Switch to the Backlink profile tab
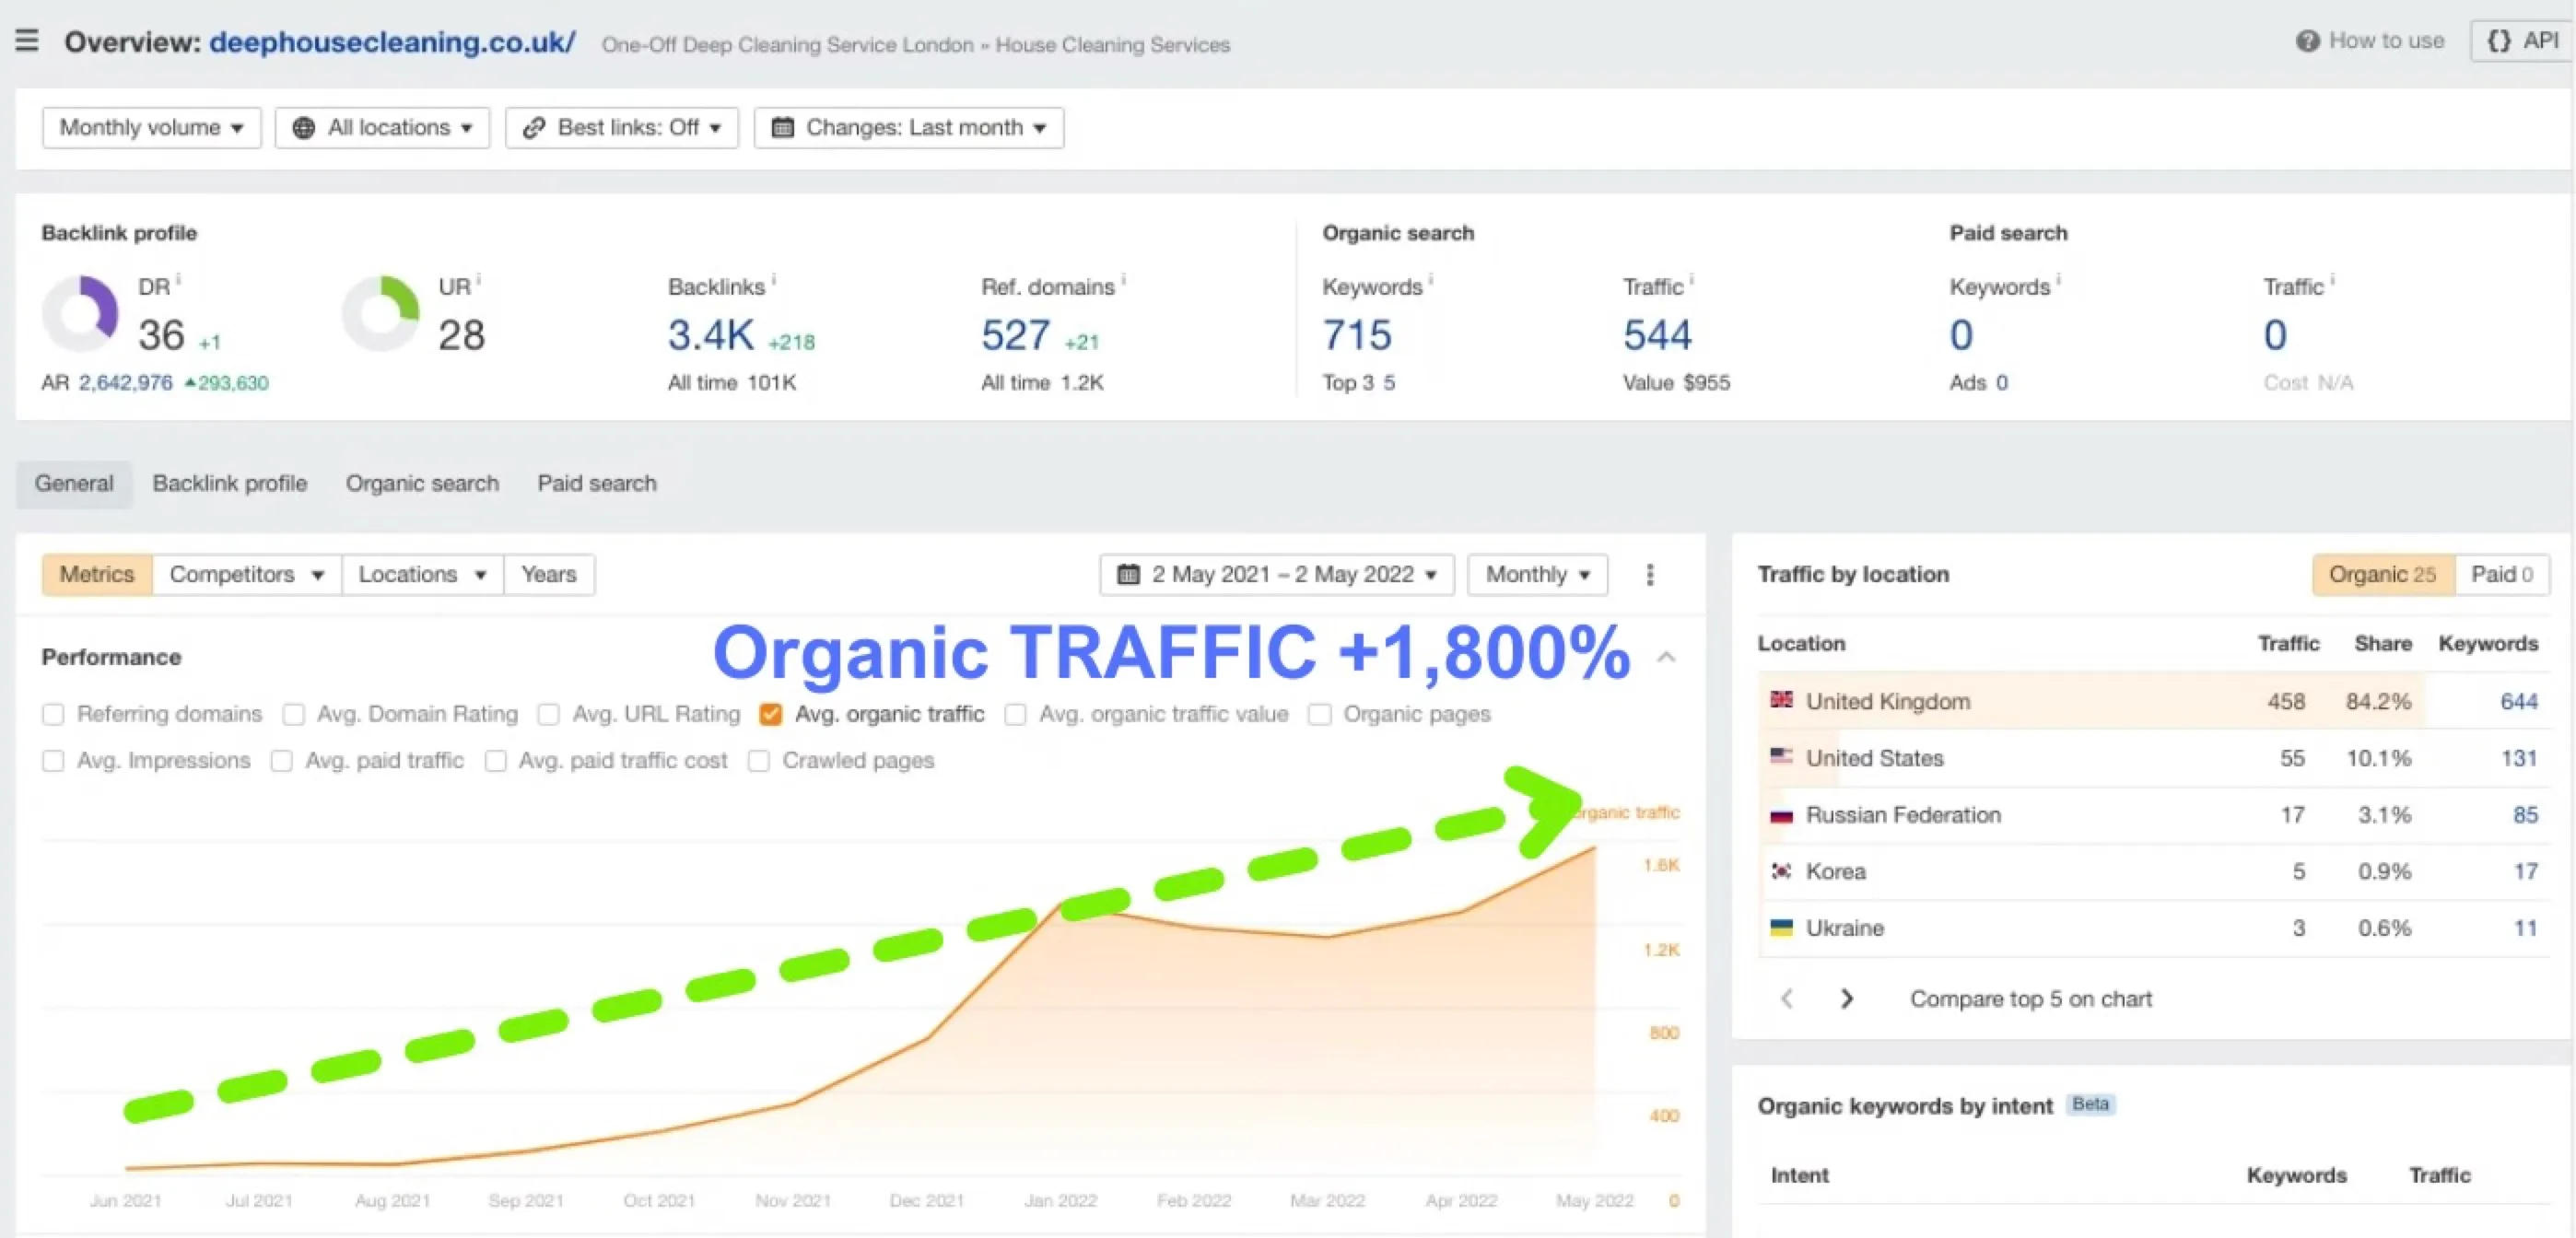This screenshot has height=1238, width=2576. pos(230,484)
